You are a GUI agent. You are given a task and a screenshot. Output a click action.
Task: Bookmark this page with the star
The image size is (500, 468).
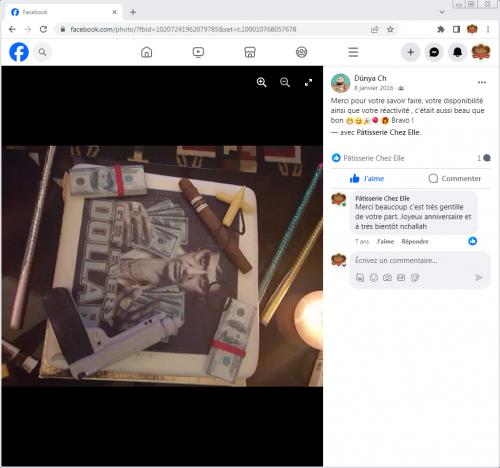[390, 29]
